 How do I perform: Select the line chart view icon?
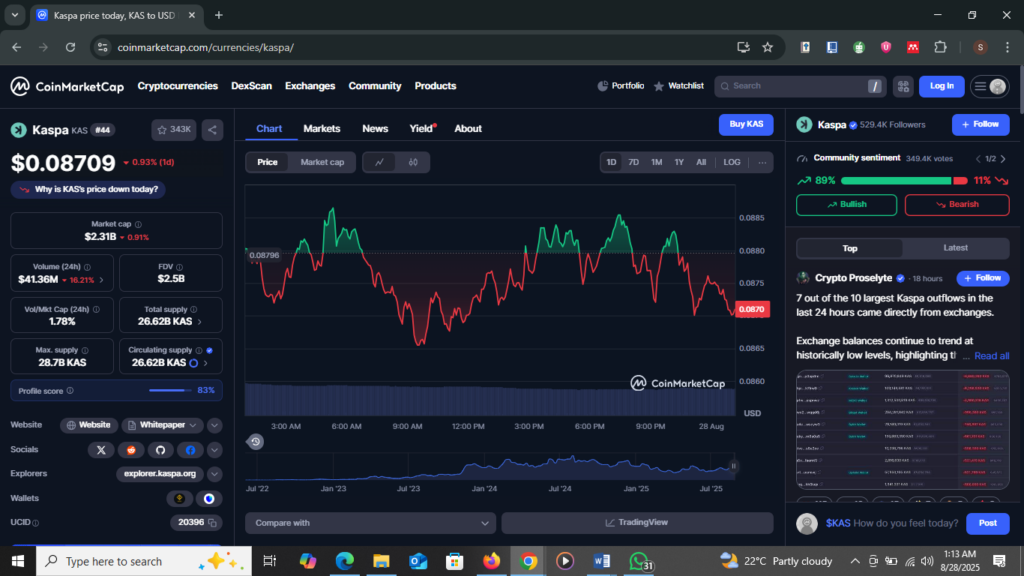(x=379, y=162)
